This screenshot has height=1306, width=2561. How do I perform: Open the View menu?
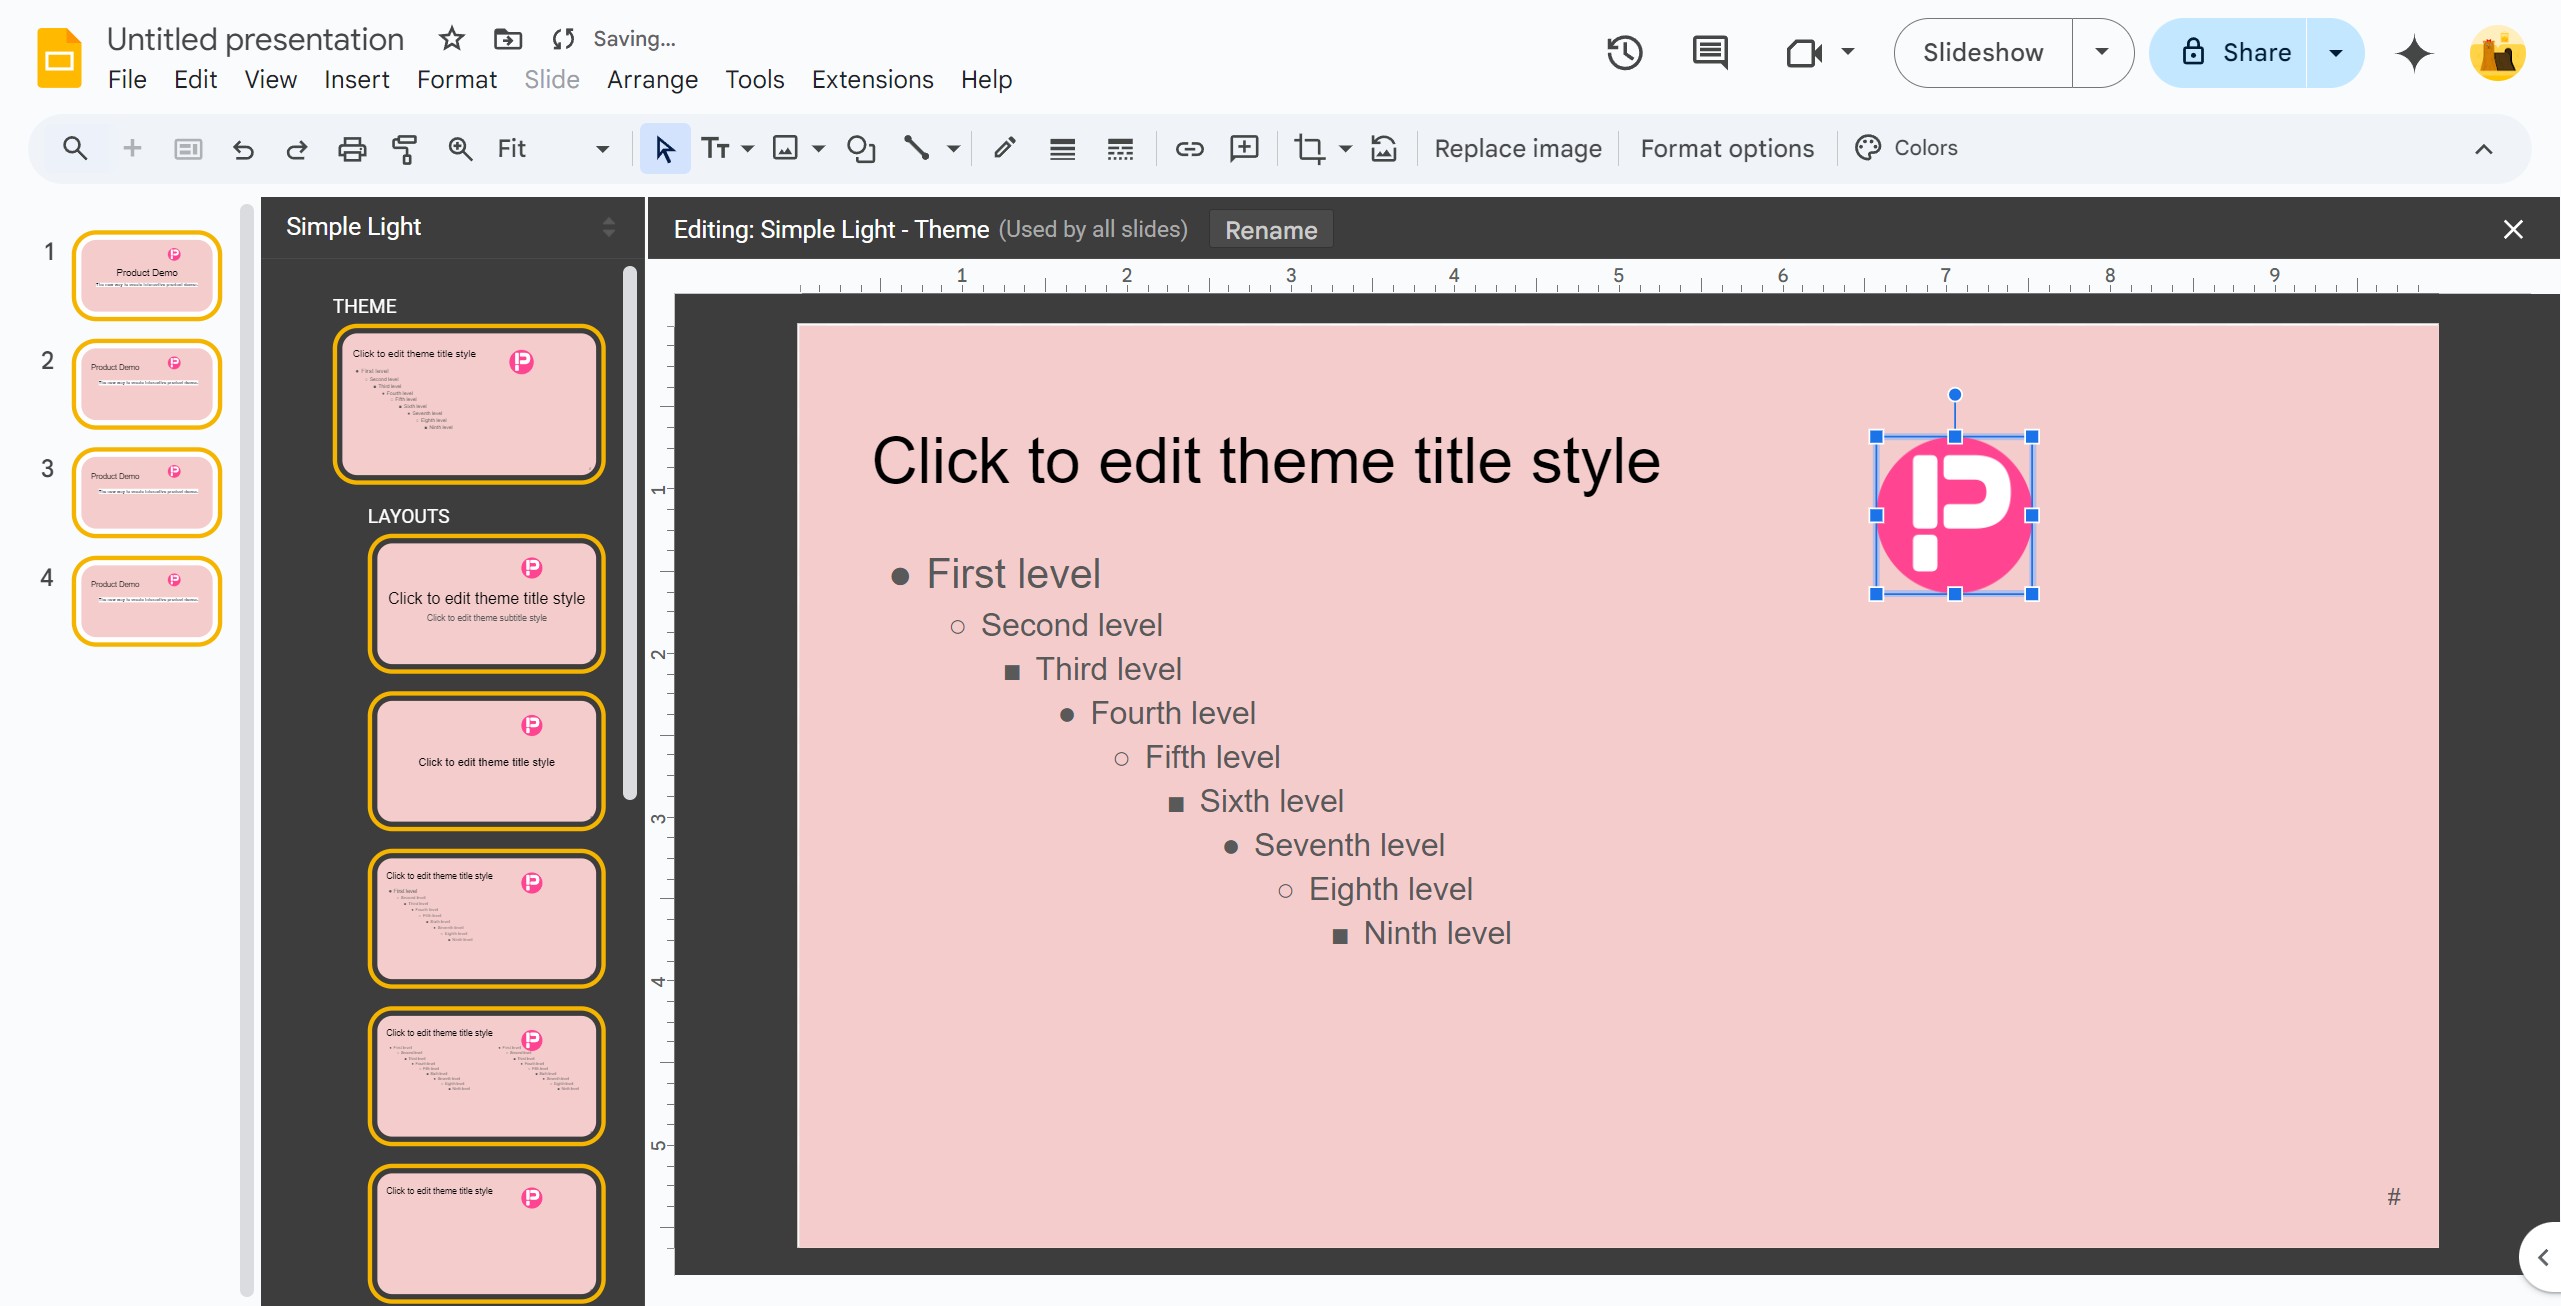(x=270, y=79)
